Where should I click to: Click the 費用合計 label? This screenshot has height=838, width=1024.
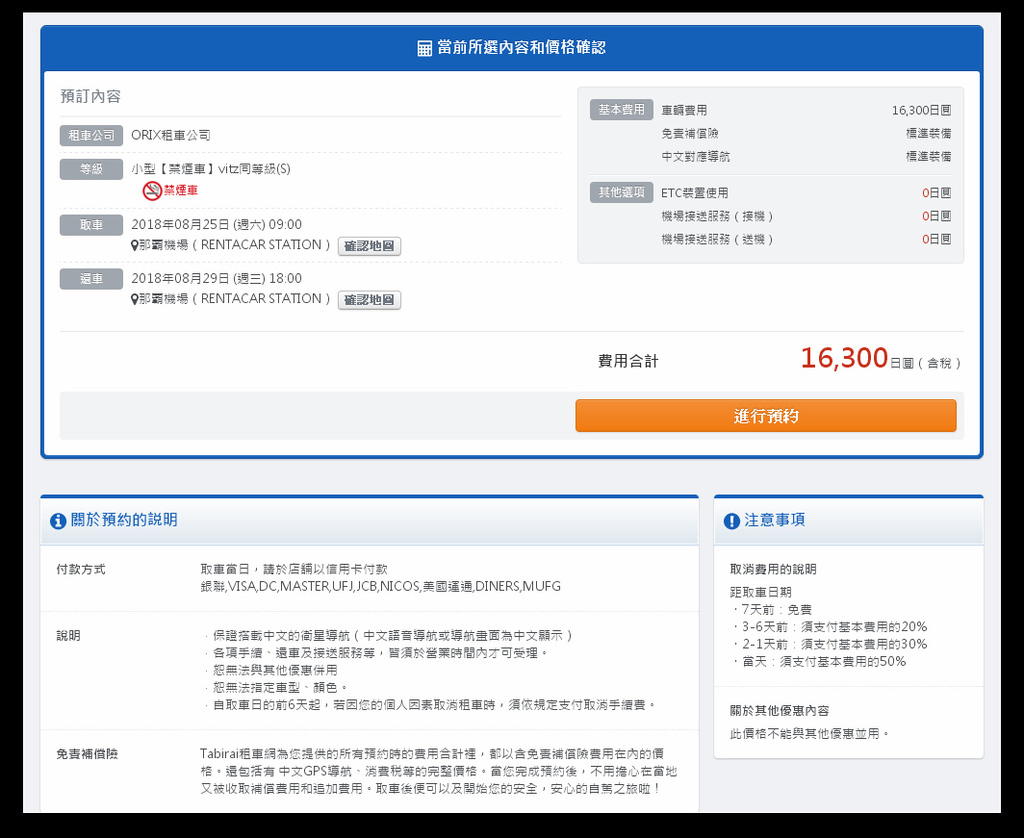628,361
